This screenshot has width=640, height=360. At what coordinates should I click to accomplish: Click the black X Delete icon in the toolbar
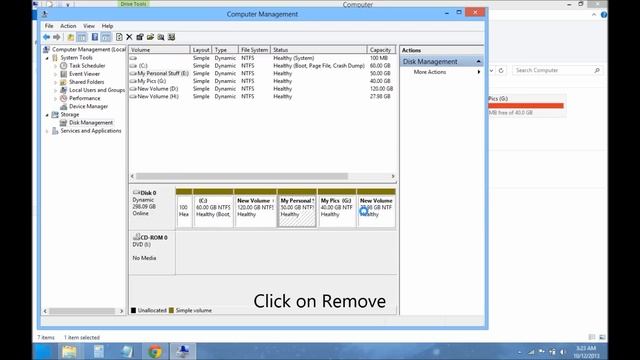(x=129, y=37)
